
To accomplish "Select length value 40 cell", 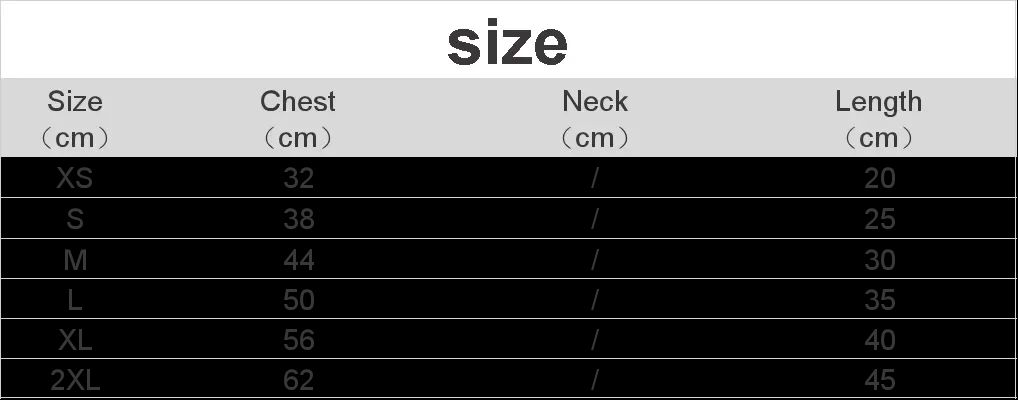I will (x=879, y=340).
